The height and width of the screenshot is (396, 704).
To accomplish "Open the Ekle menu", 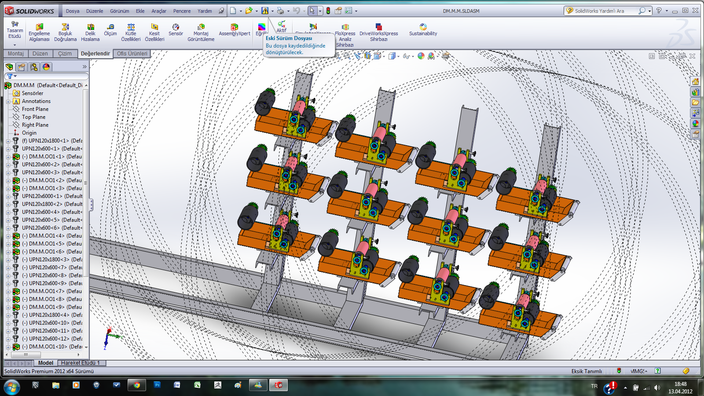I will [x=140, y=11].
